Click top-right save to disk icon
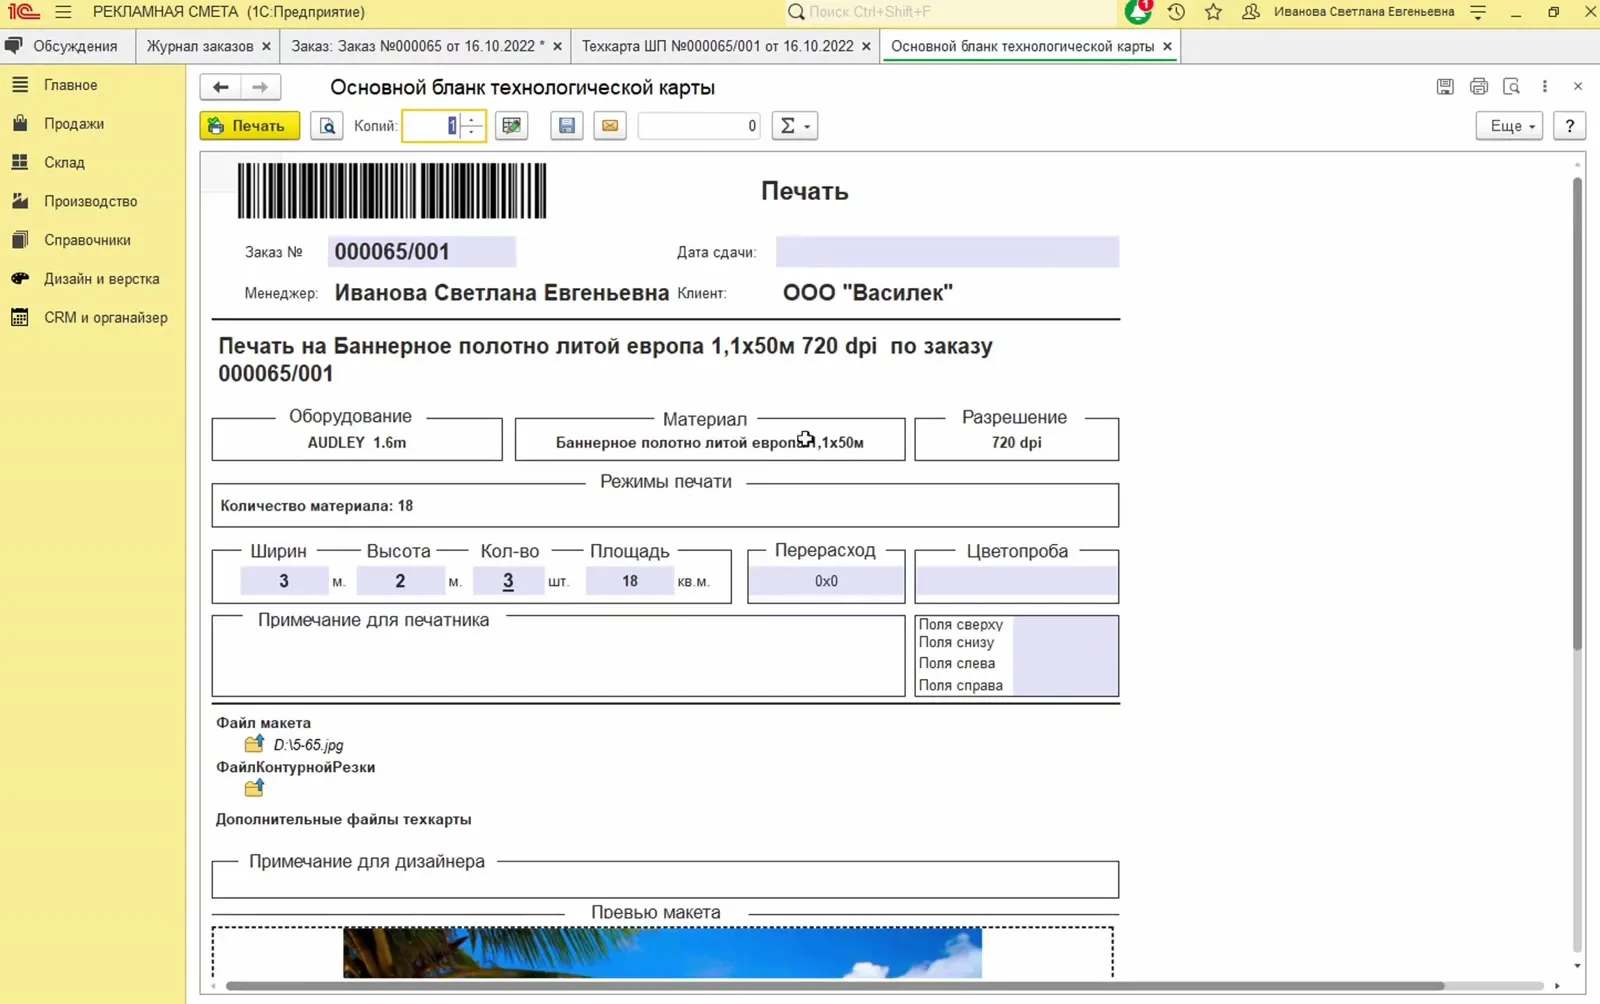 (1445, 87)
